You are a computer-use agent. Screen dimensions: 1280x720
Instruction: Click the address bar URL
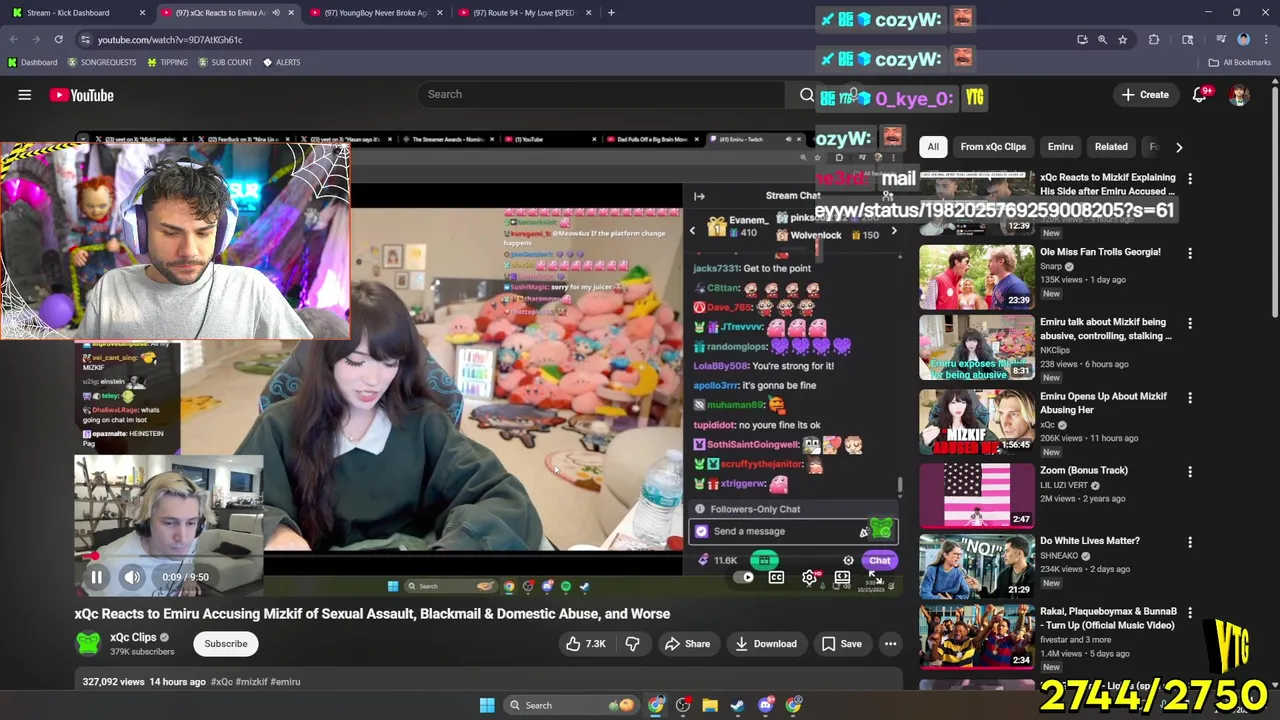coord(170,40)
